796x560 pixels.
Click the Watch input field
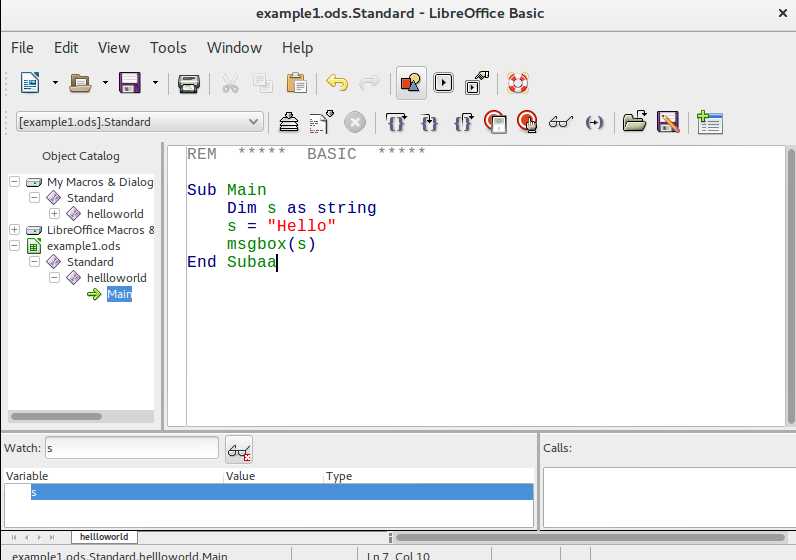coord(132,448)
